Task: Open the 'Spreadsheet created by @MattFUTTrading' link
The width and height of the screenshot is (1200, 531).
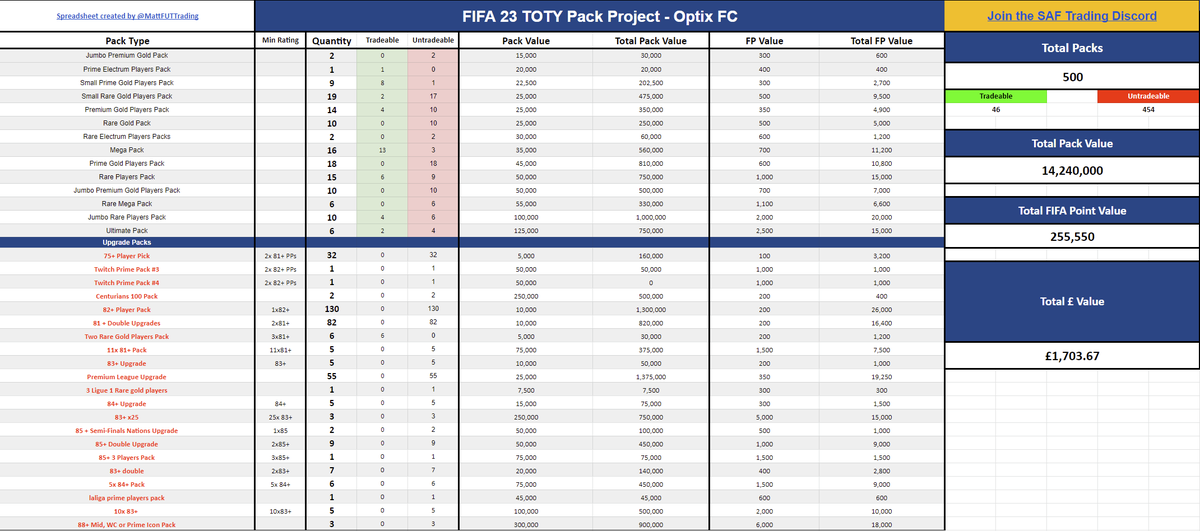Action: [x=126, y=17]
